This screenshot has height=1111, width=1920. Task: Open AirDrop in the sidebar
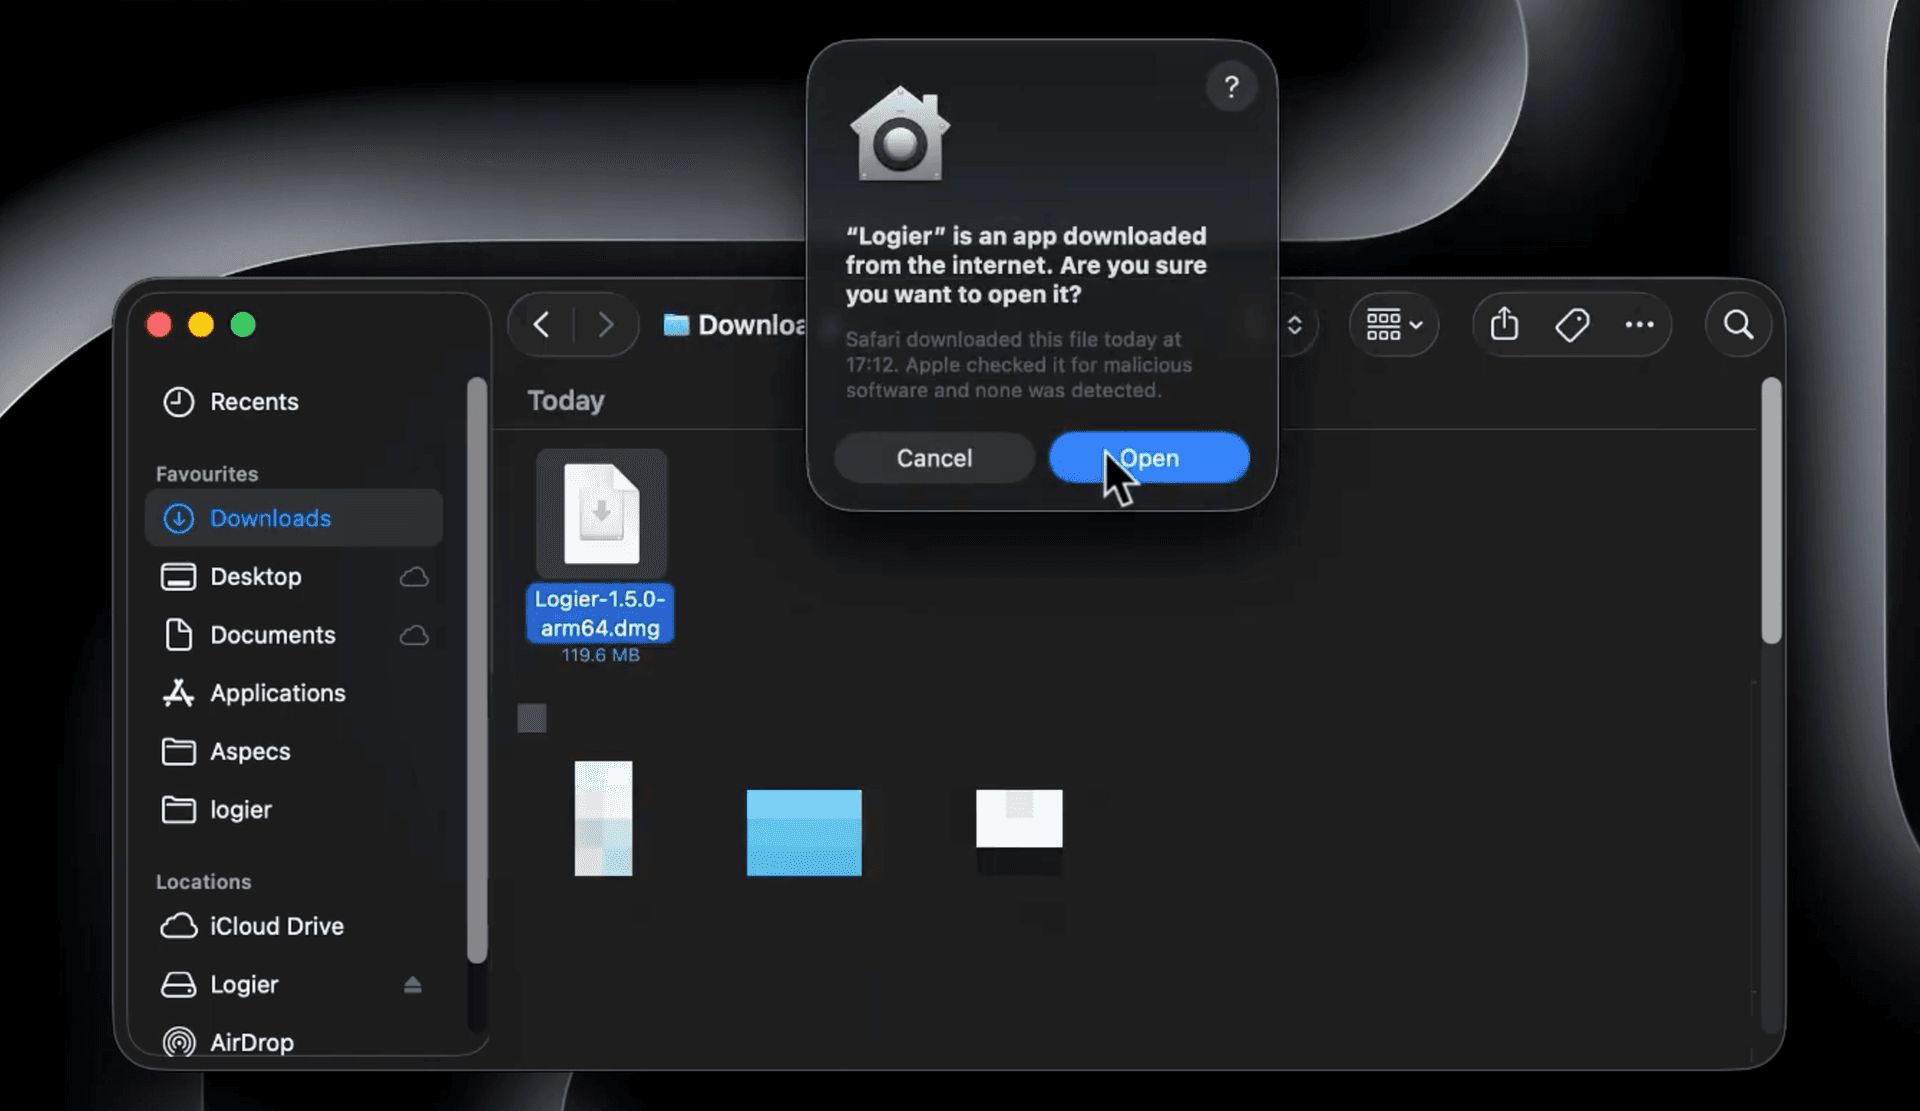point(294,1042)
